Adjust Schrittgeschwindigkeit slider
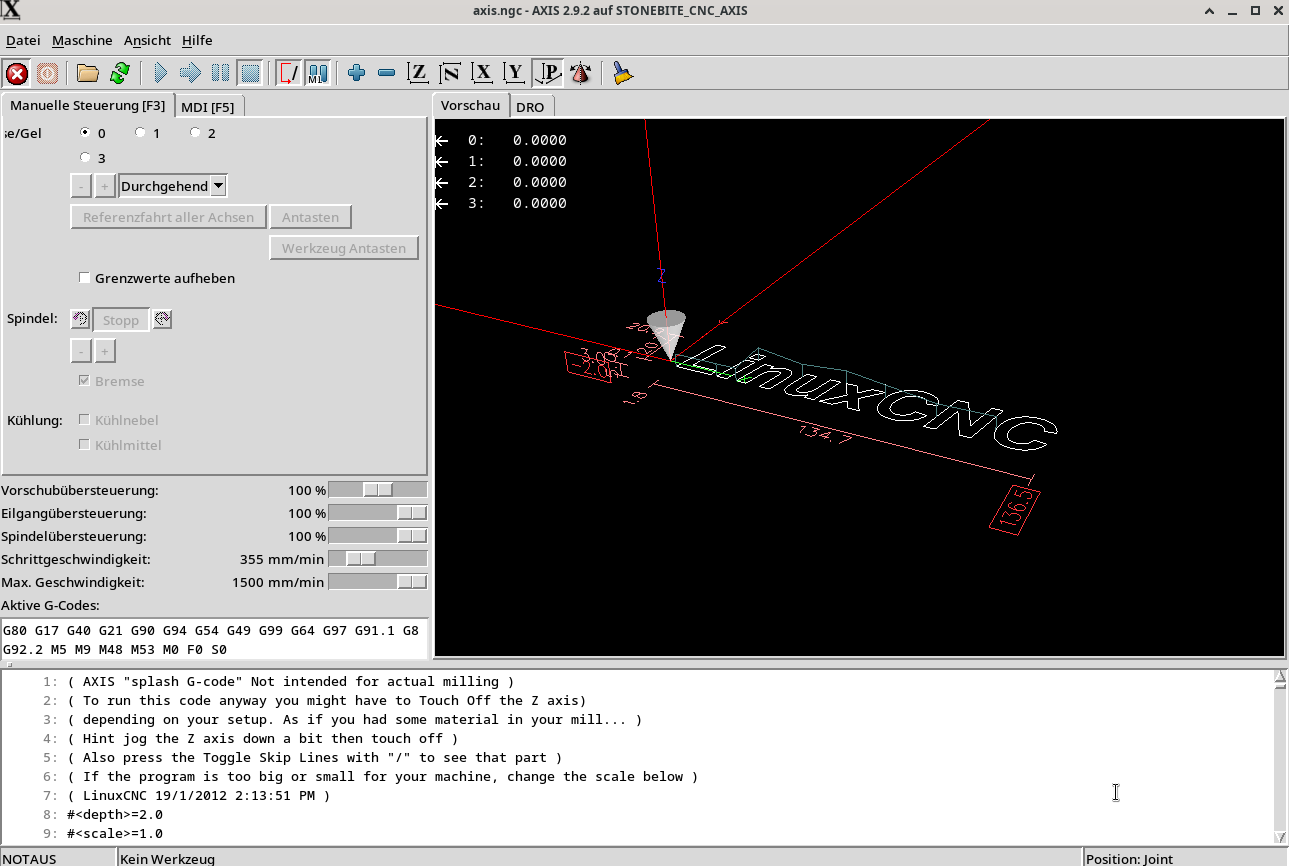 point(378,559)
